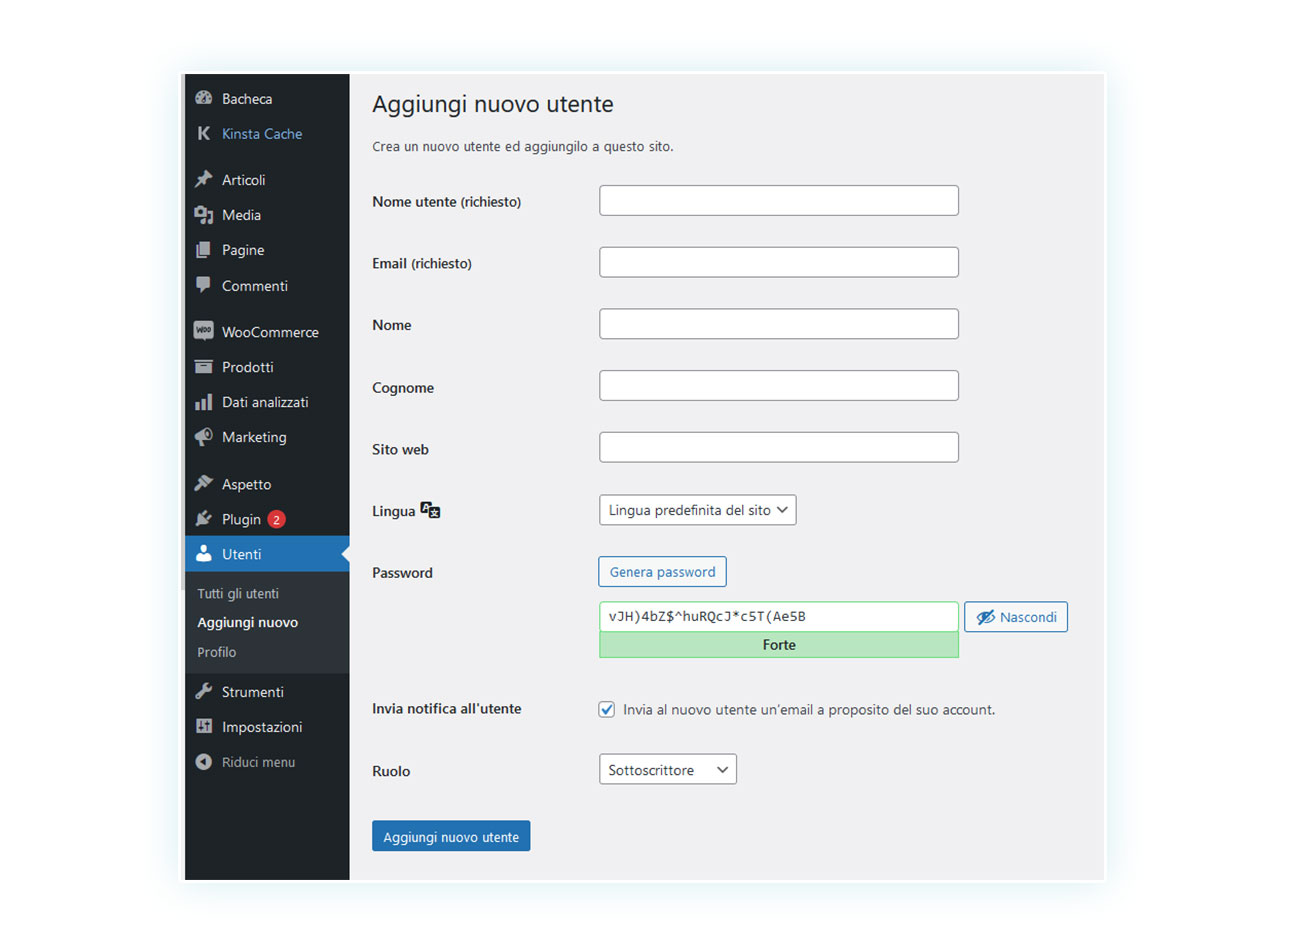Image resolution: width=1300 pixels, height=945 pixels.
Task: Click the Aspetto paintbrush icon
Action: pyautogui.click(x=204, y=484)
